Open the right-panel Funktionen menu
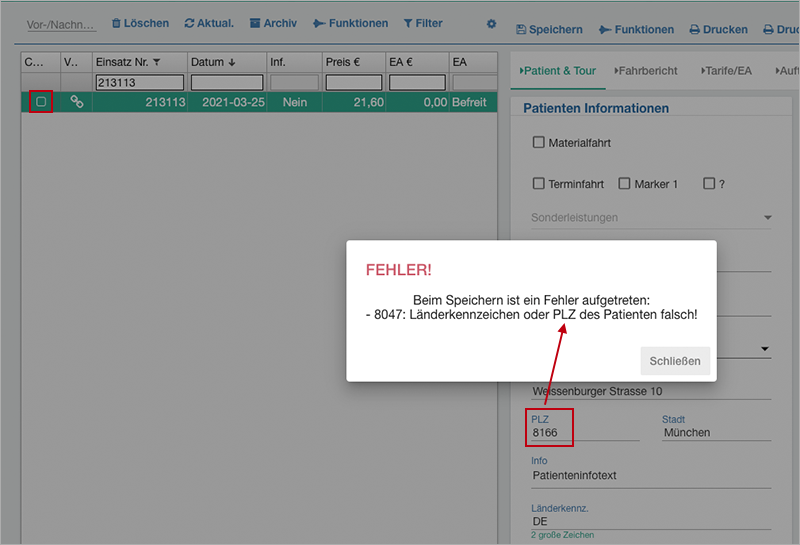Screen dimensions: 800x545 click(636, 30)
